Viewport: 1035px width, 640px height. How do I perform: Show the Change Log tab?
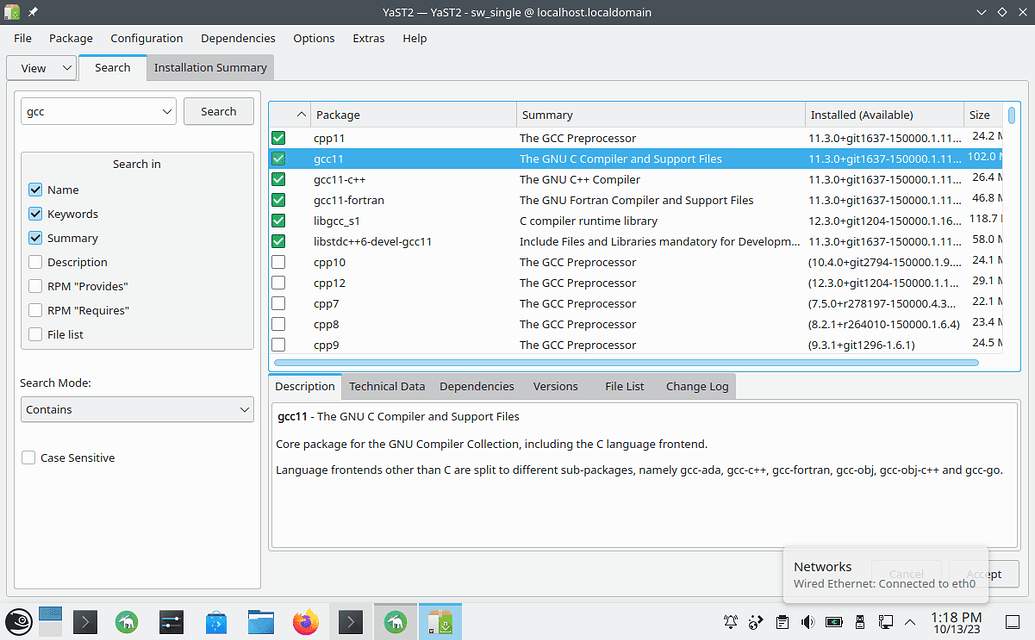point(697,387)
